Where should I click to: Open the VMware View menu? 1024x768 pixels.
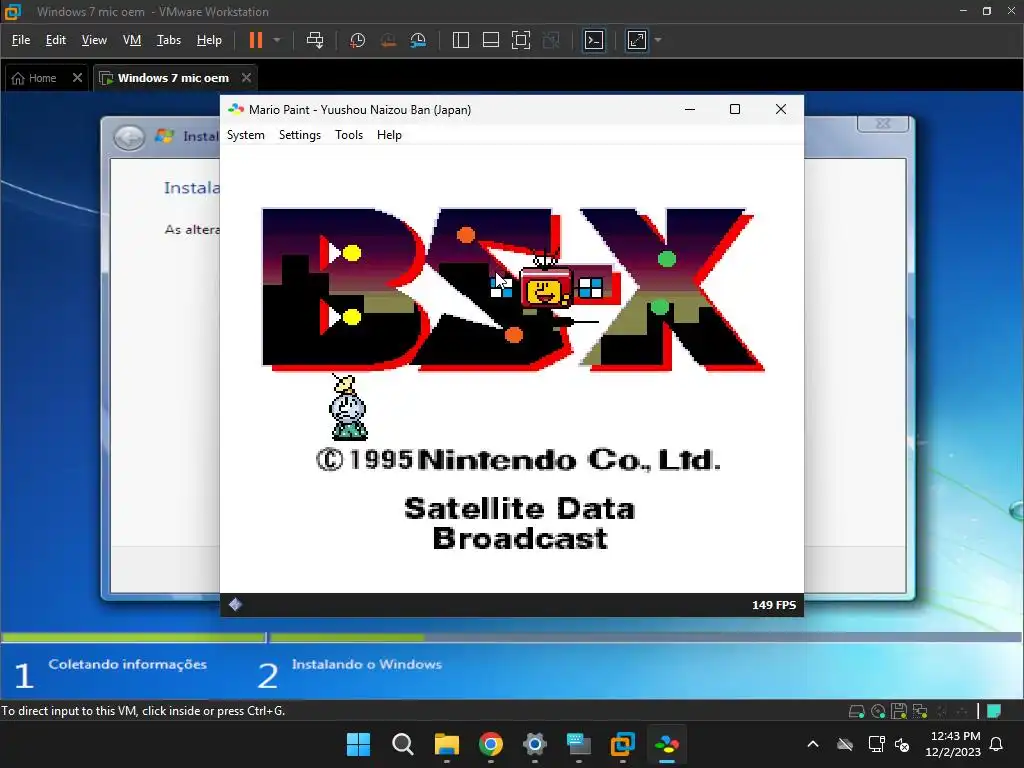pos(94,40)
